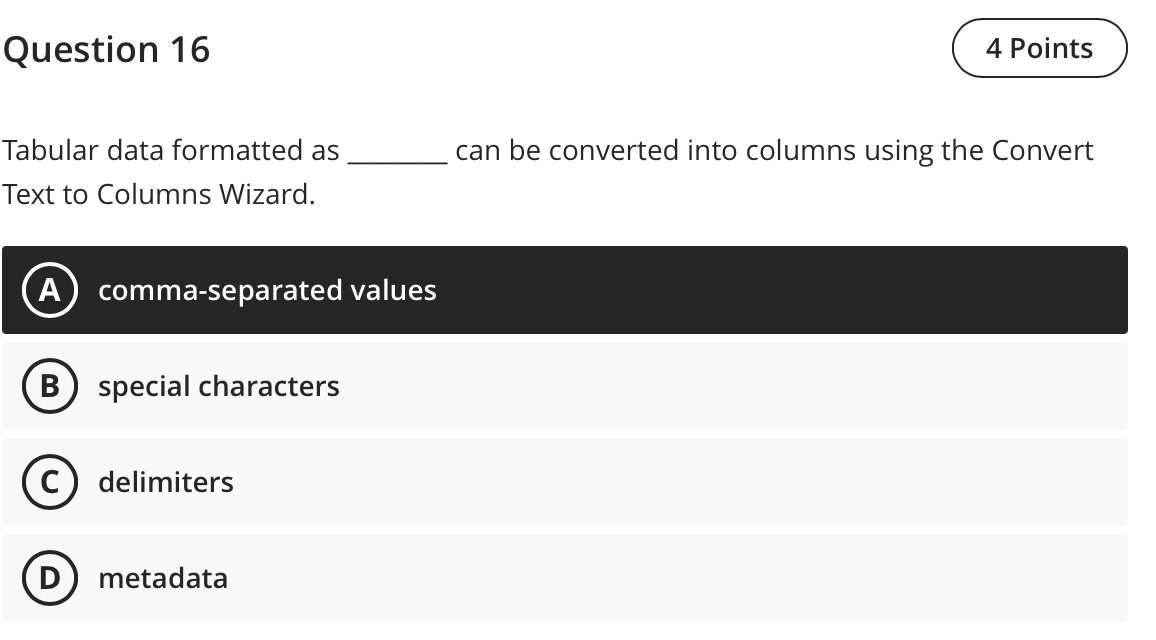
Task: Click the 'Question 16' heading
Action: click(x=107, y=48)
